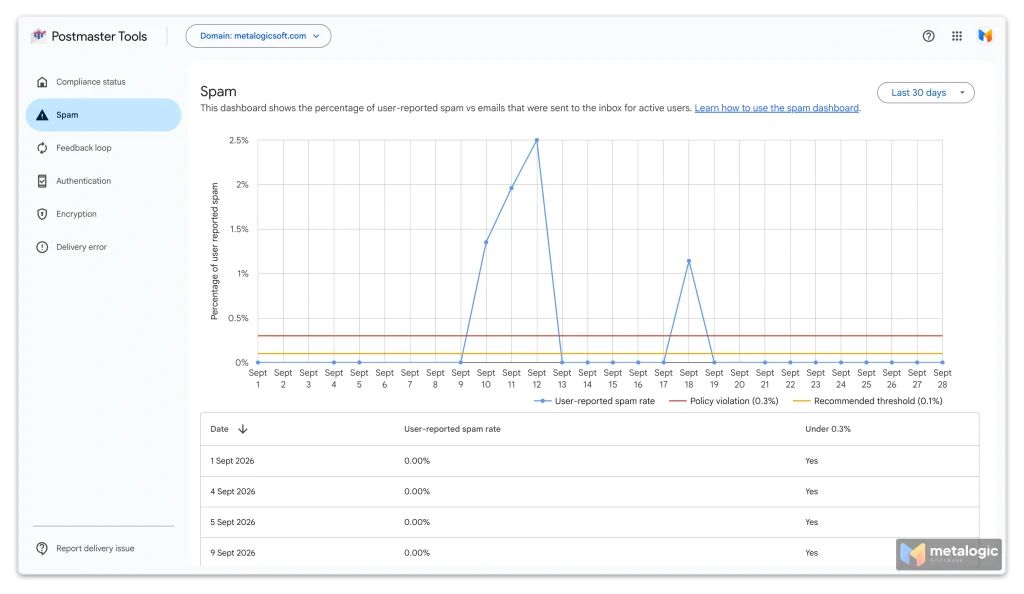This screenshot has width=1024, height=594.
Task: Click the Sept 12 peak data point
Action: (537, 140)
